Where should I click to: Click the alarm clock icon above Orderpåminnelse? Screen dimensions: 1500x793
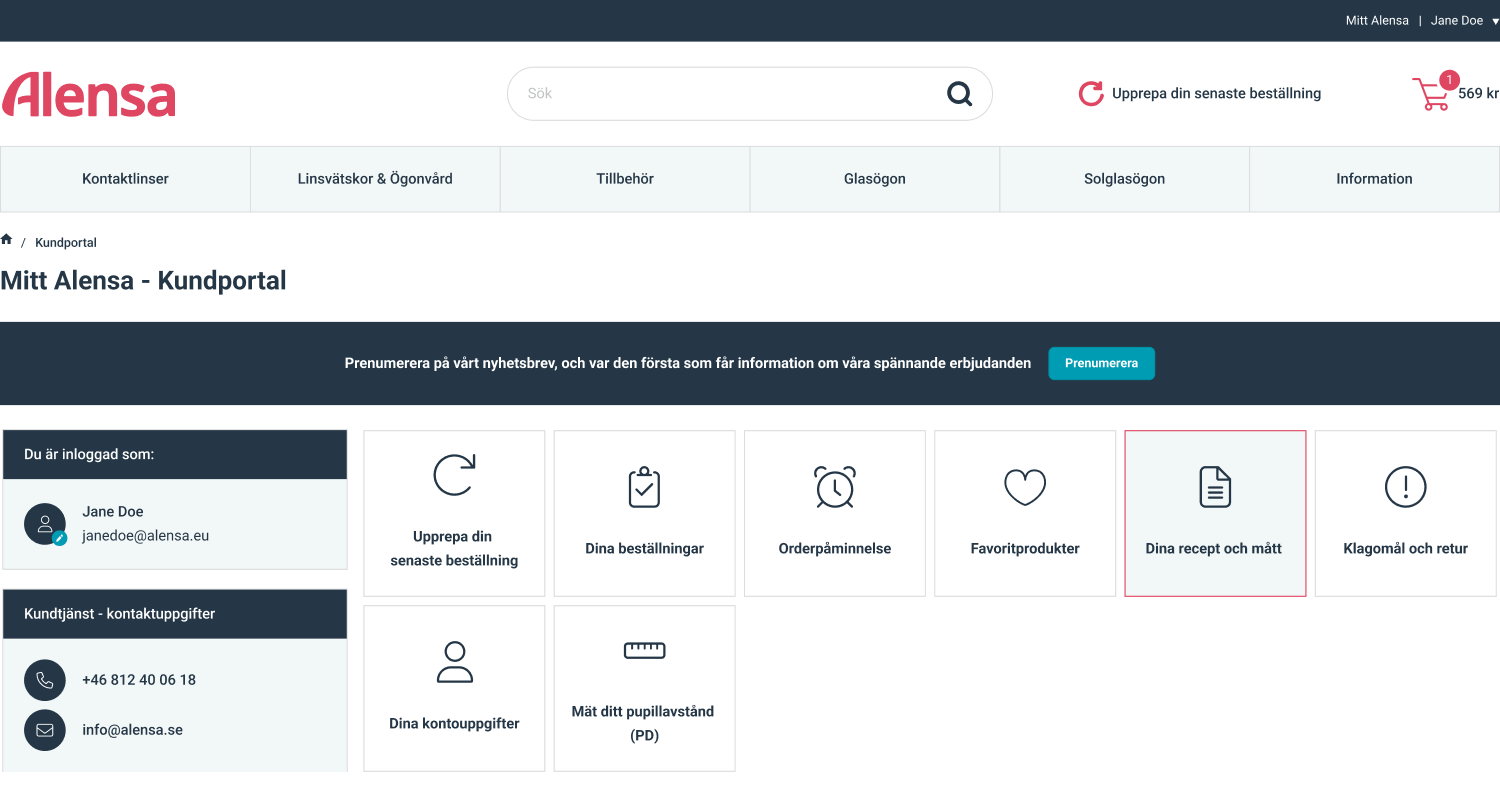click(835, 487)
